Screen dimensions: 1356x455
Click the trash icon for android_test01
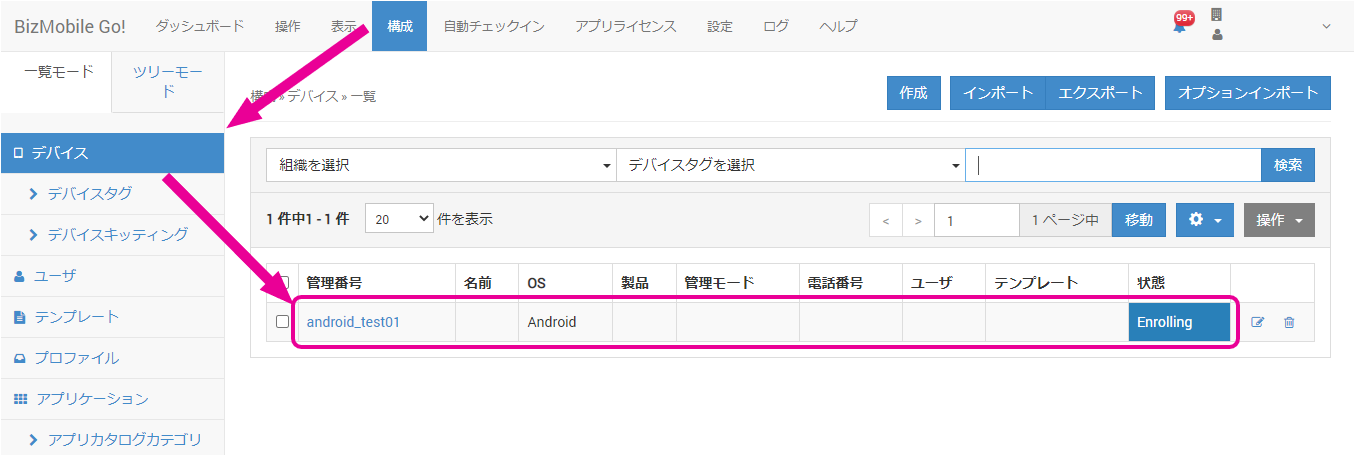coord(1289,322)
